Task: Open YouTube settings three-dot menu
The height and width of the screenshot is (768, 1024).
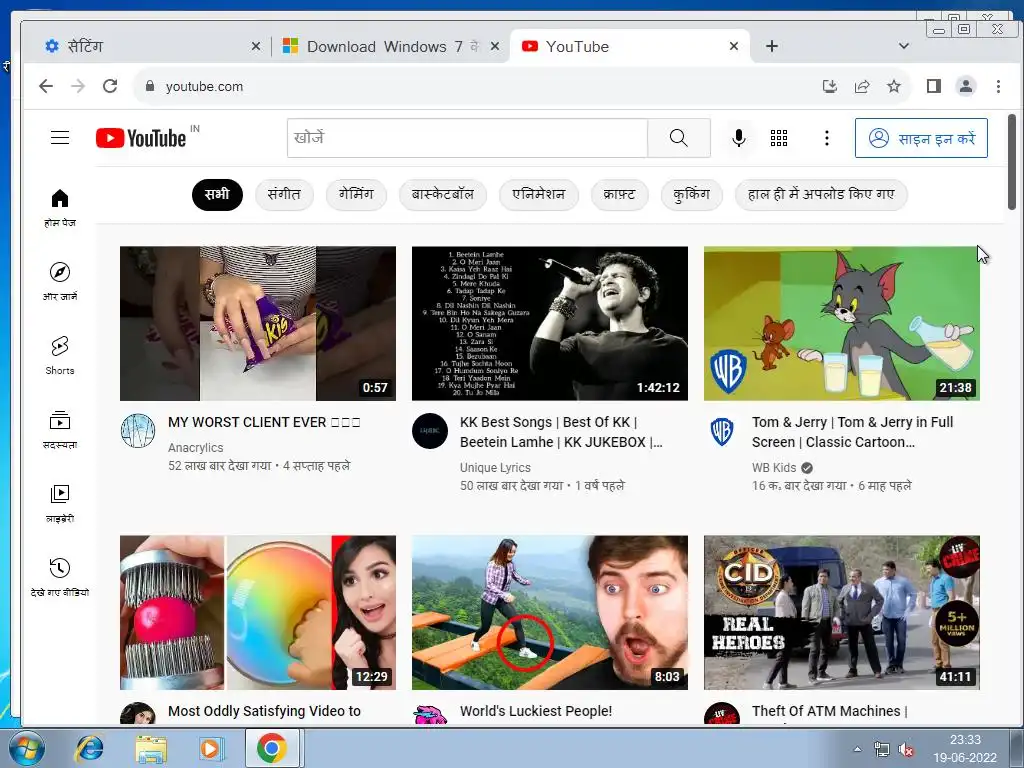Action: 827,138
